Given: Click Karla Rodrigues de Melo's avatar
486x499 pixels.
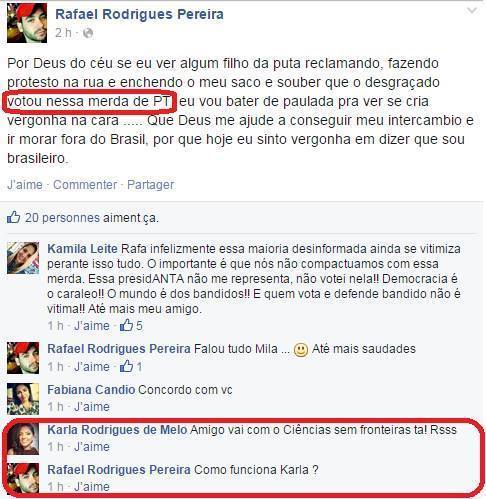Looking at the screenshot, I should click(23, 439).
